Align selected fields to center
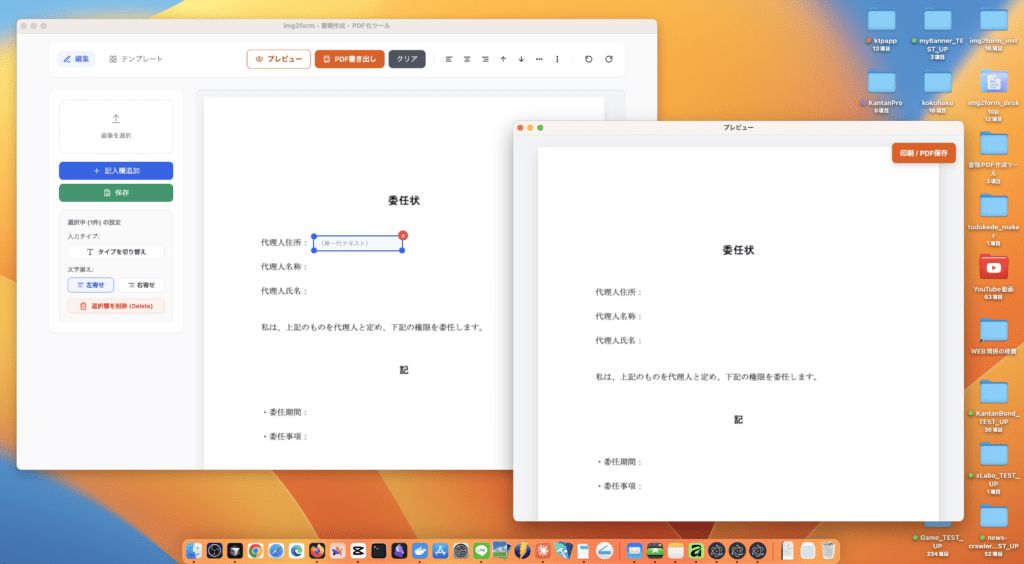 tap(467, 59)
